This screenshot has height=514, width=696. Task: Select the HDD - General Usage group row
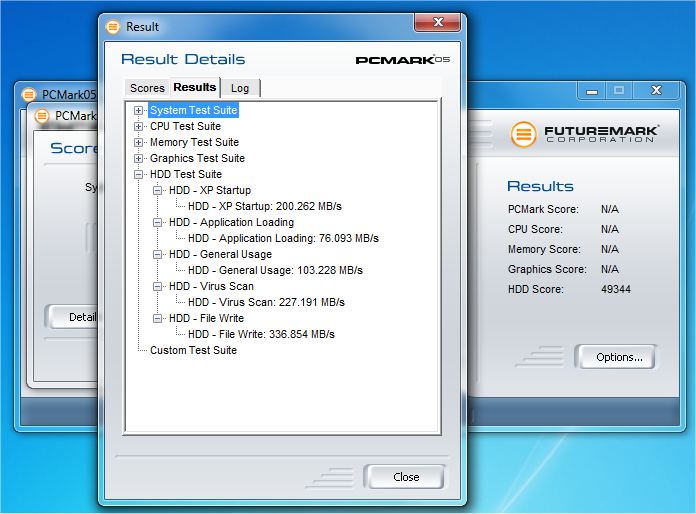tap(220, 254)
